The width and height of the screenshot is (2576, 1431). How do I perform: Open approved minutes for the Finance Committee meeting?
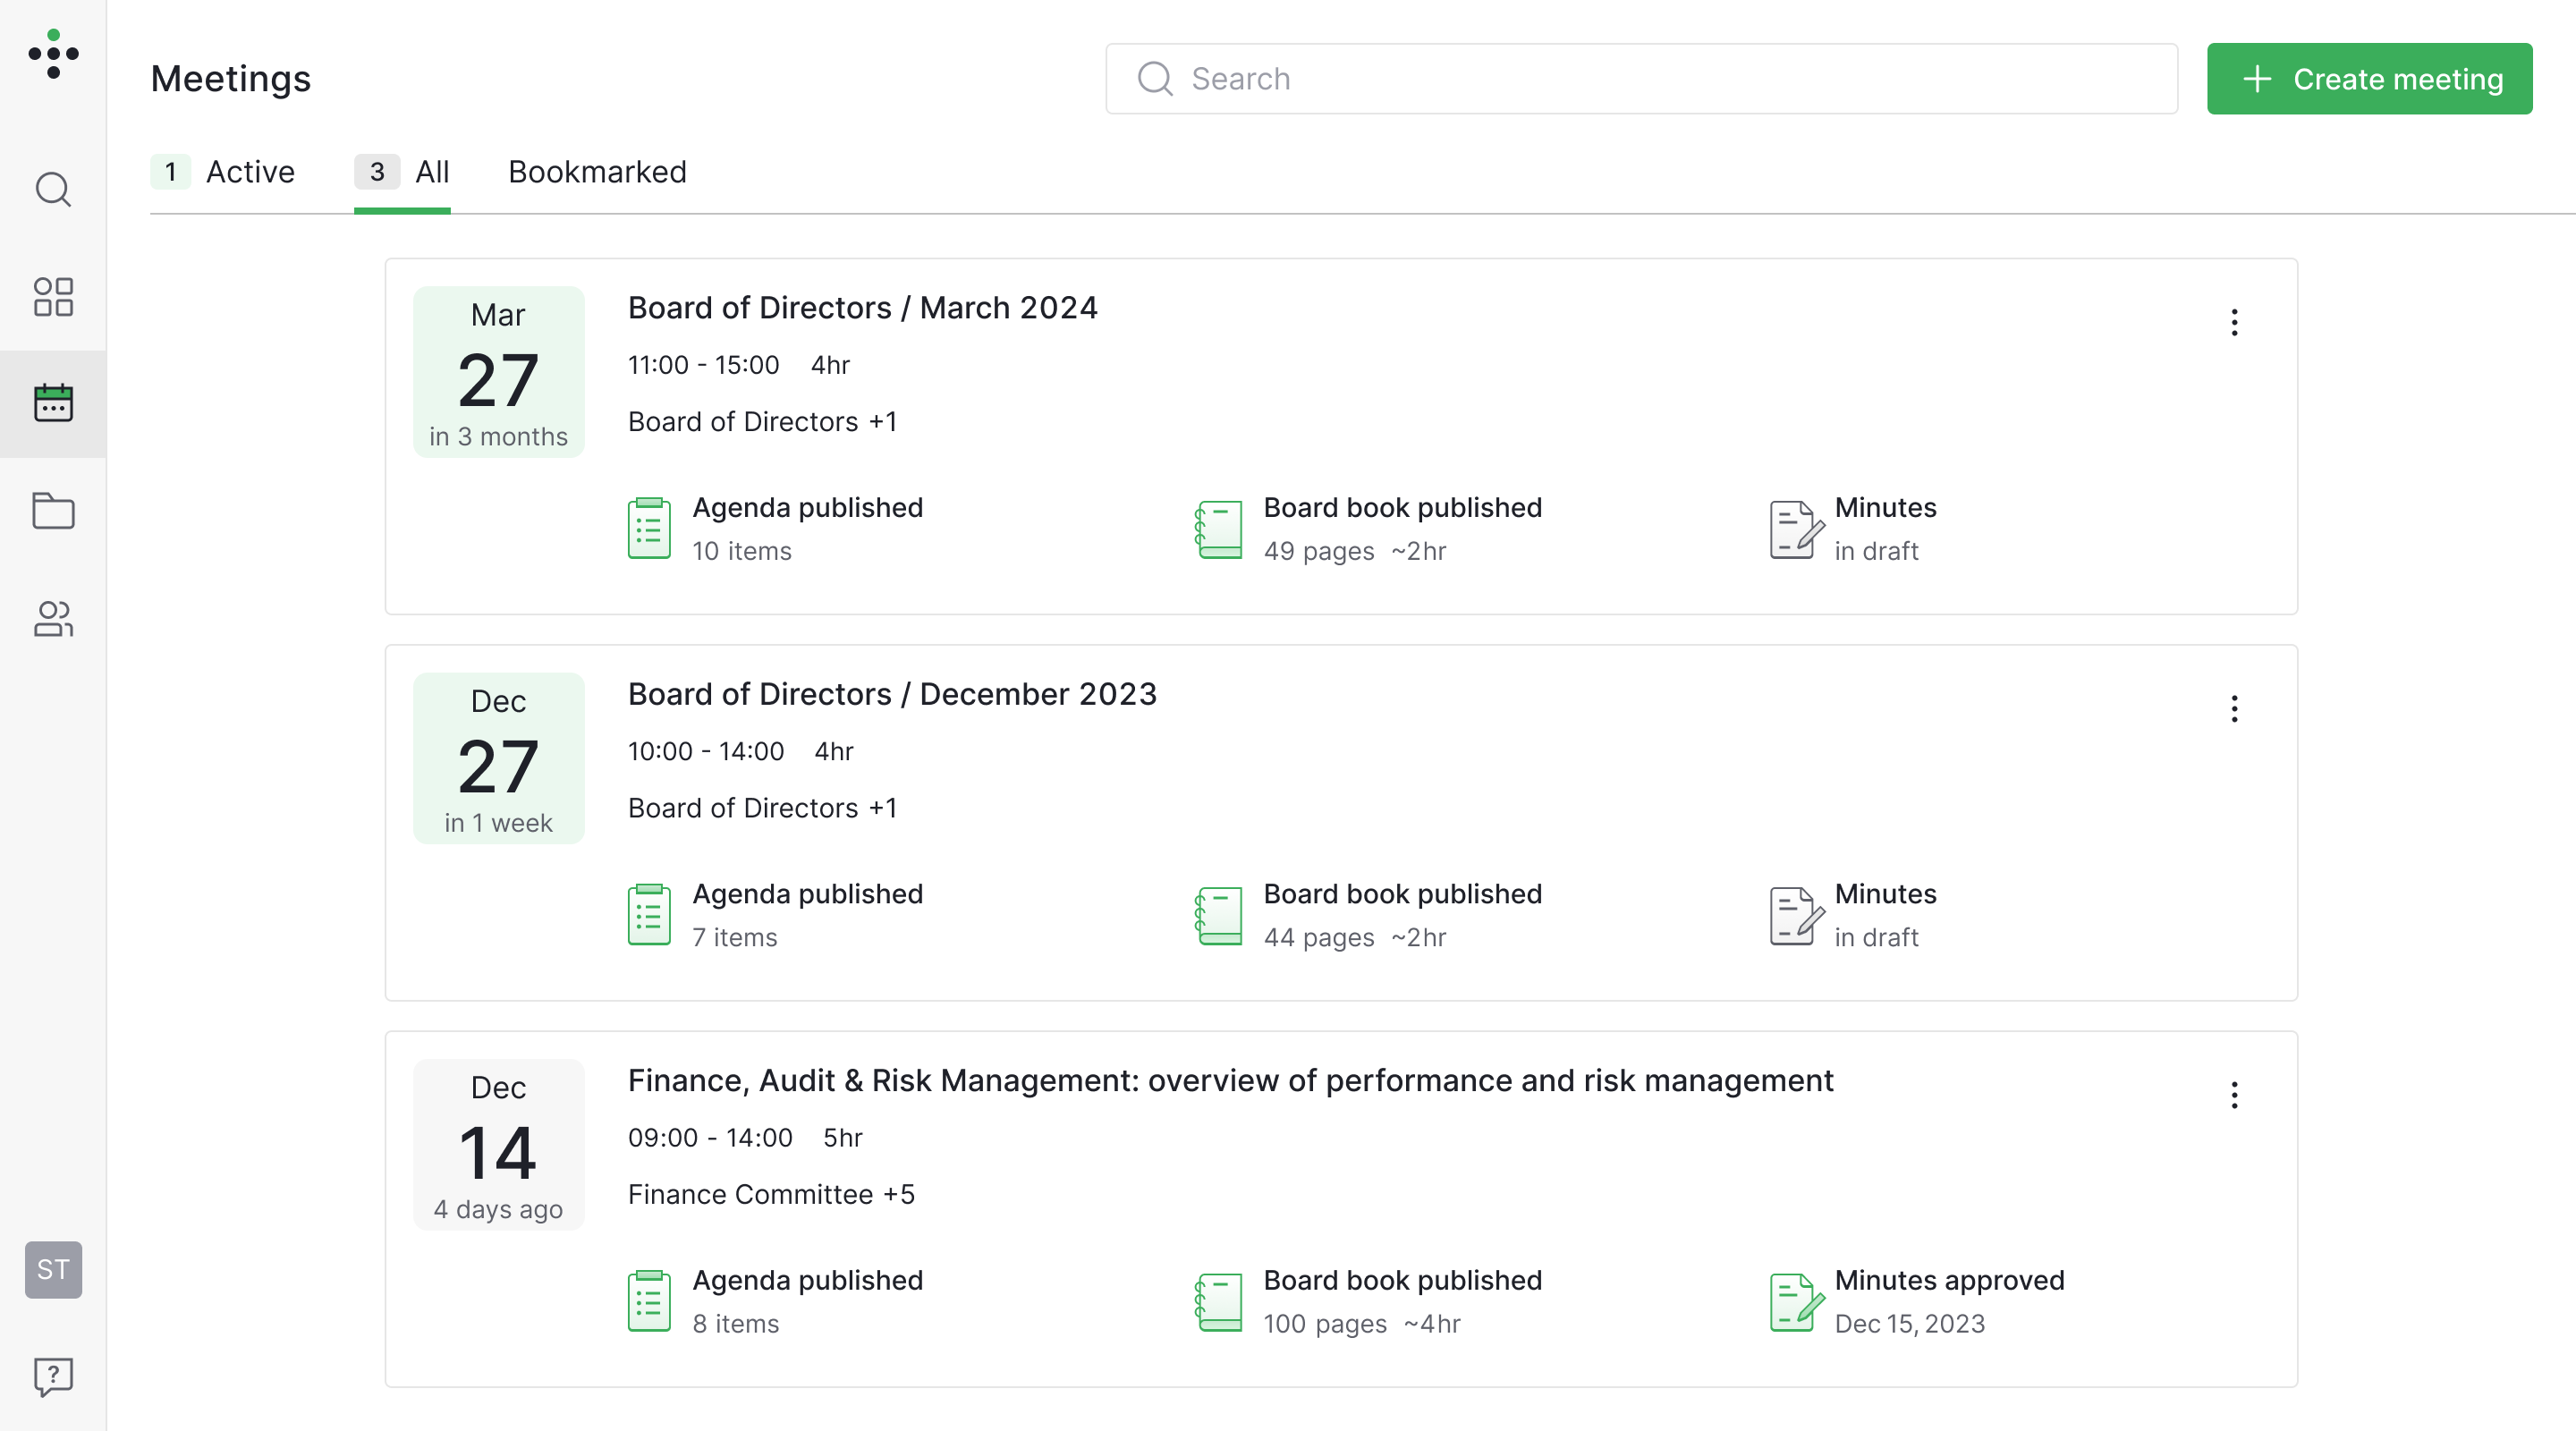coord(1948,1299)
